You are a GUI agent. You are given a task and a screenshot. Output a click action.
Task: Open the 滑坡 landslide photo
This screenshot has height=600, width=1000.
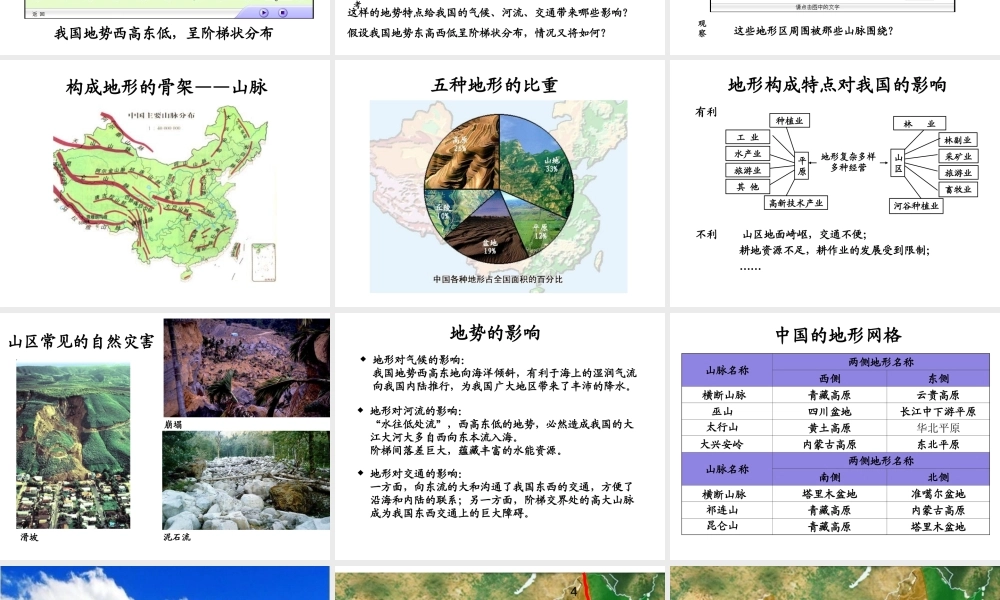pos(73,445)
